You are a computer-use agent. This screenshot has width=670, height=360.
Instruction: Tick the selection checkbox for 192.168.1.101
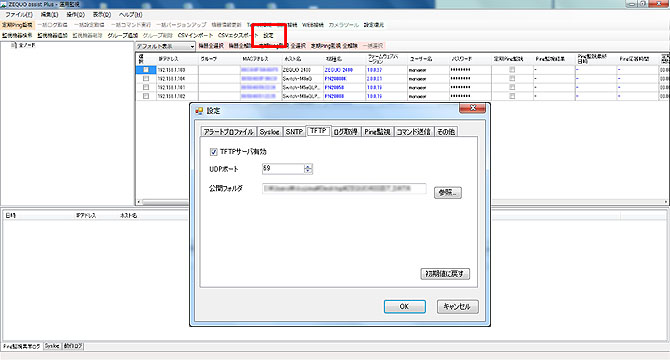click(146, 87)
